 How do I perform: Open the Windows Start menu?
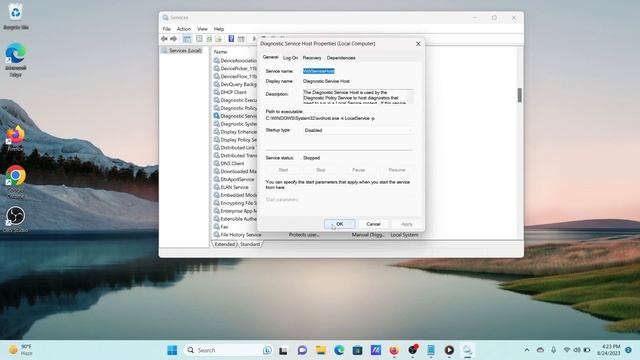[172, 350]
